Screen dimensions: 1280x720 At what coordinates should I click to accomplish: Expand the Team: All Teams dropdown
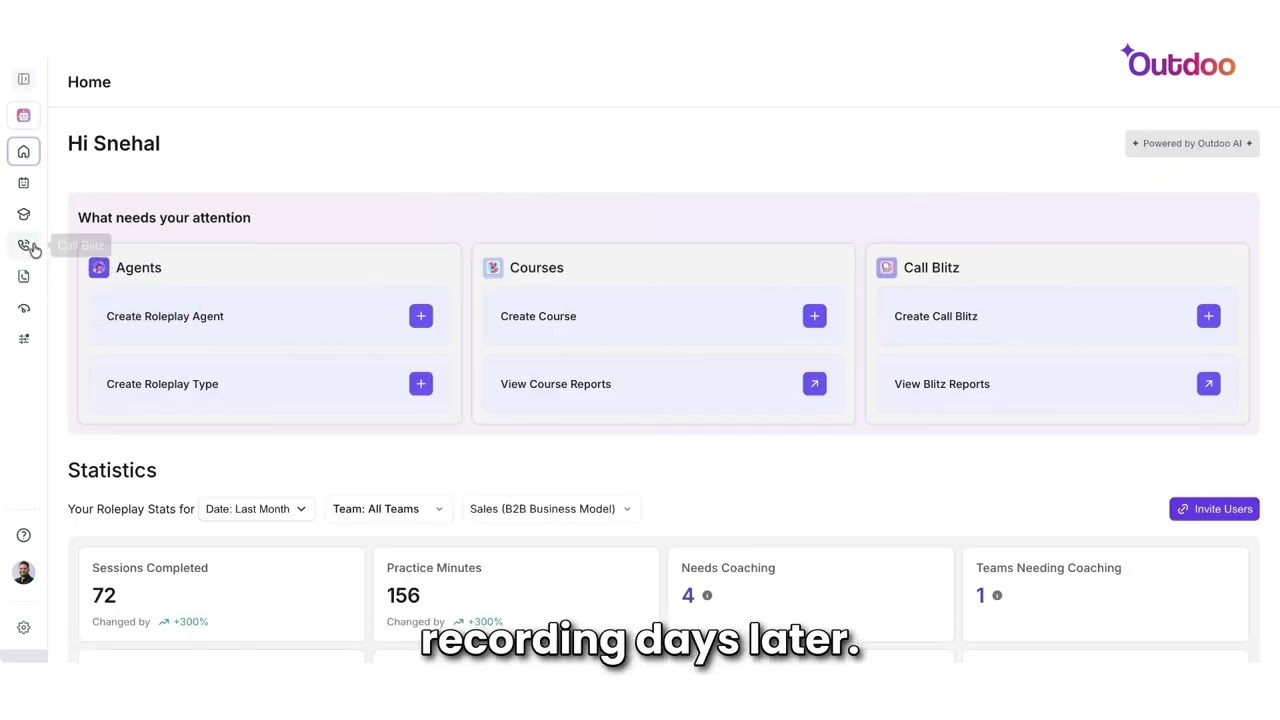387,509
